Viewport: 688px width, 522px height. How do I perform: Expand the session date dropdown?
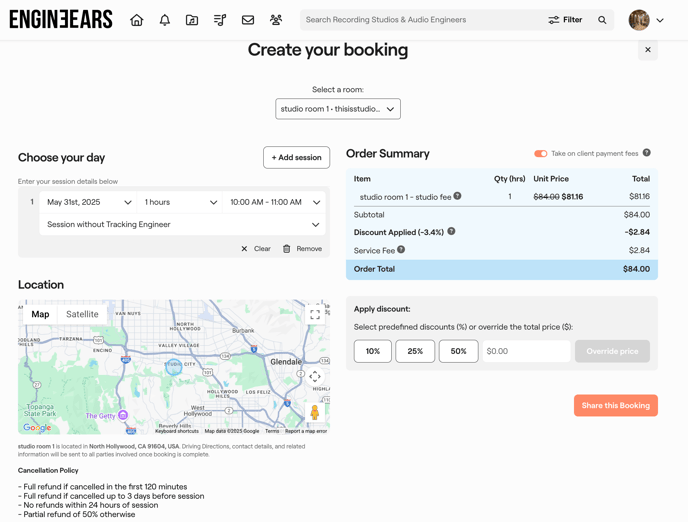[89, 202]
